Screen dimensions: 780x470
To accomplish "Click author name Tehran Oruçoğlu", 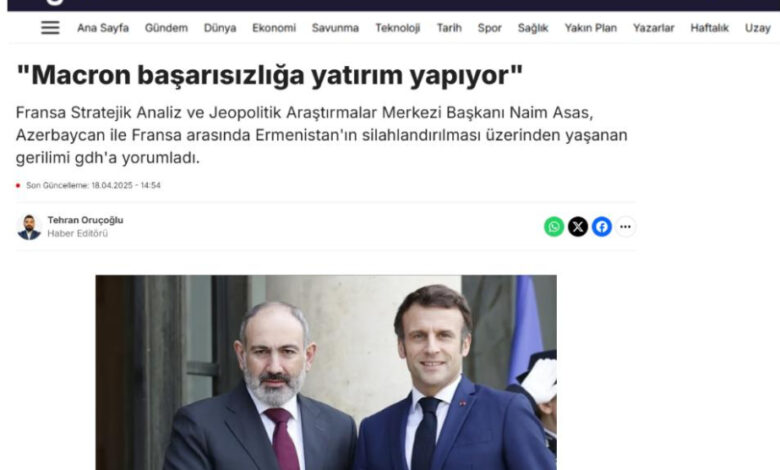I will click(x=85, y=220).
